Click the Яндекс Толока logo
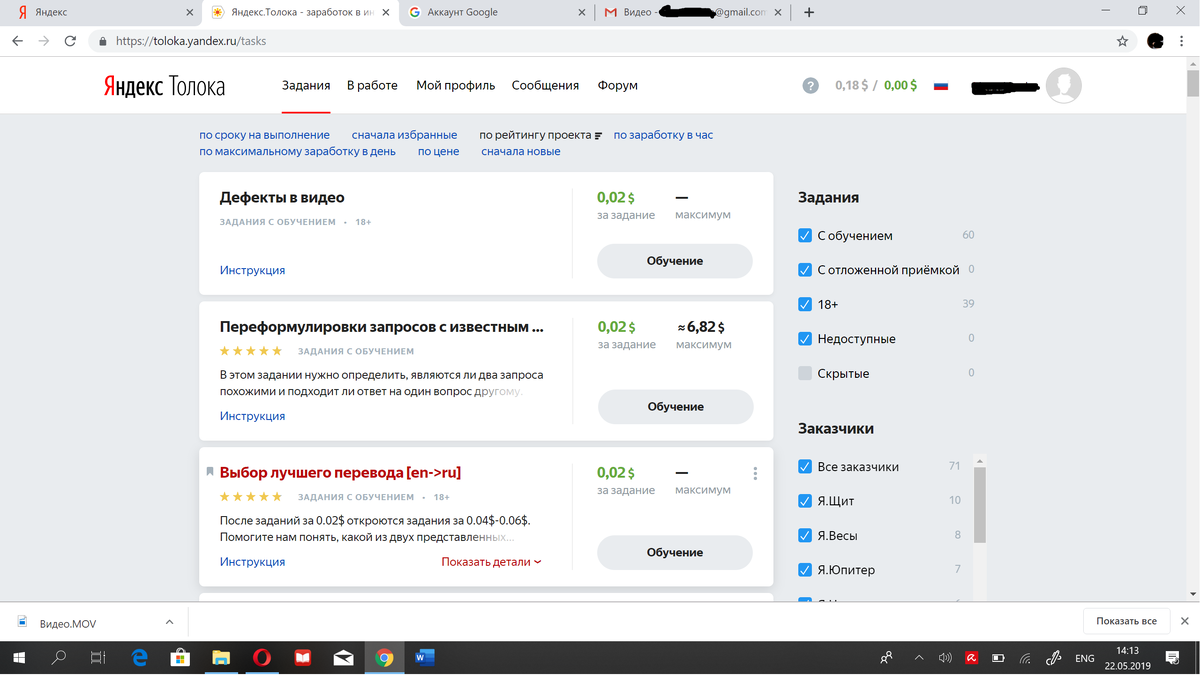This screenshot has height=675, width=1200. pos(164,86)
